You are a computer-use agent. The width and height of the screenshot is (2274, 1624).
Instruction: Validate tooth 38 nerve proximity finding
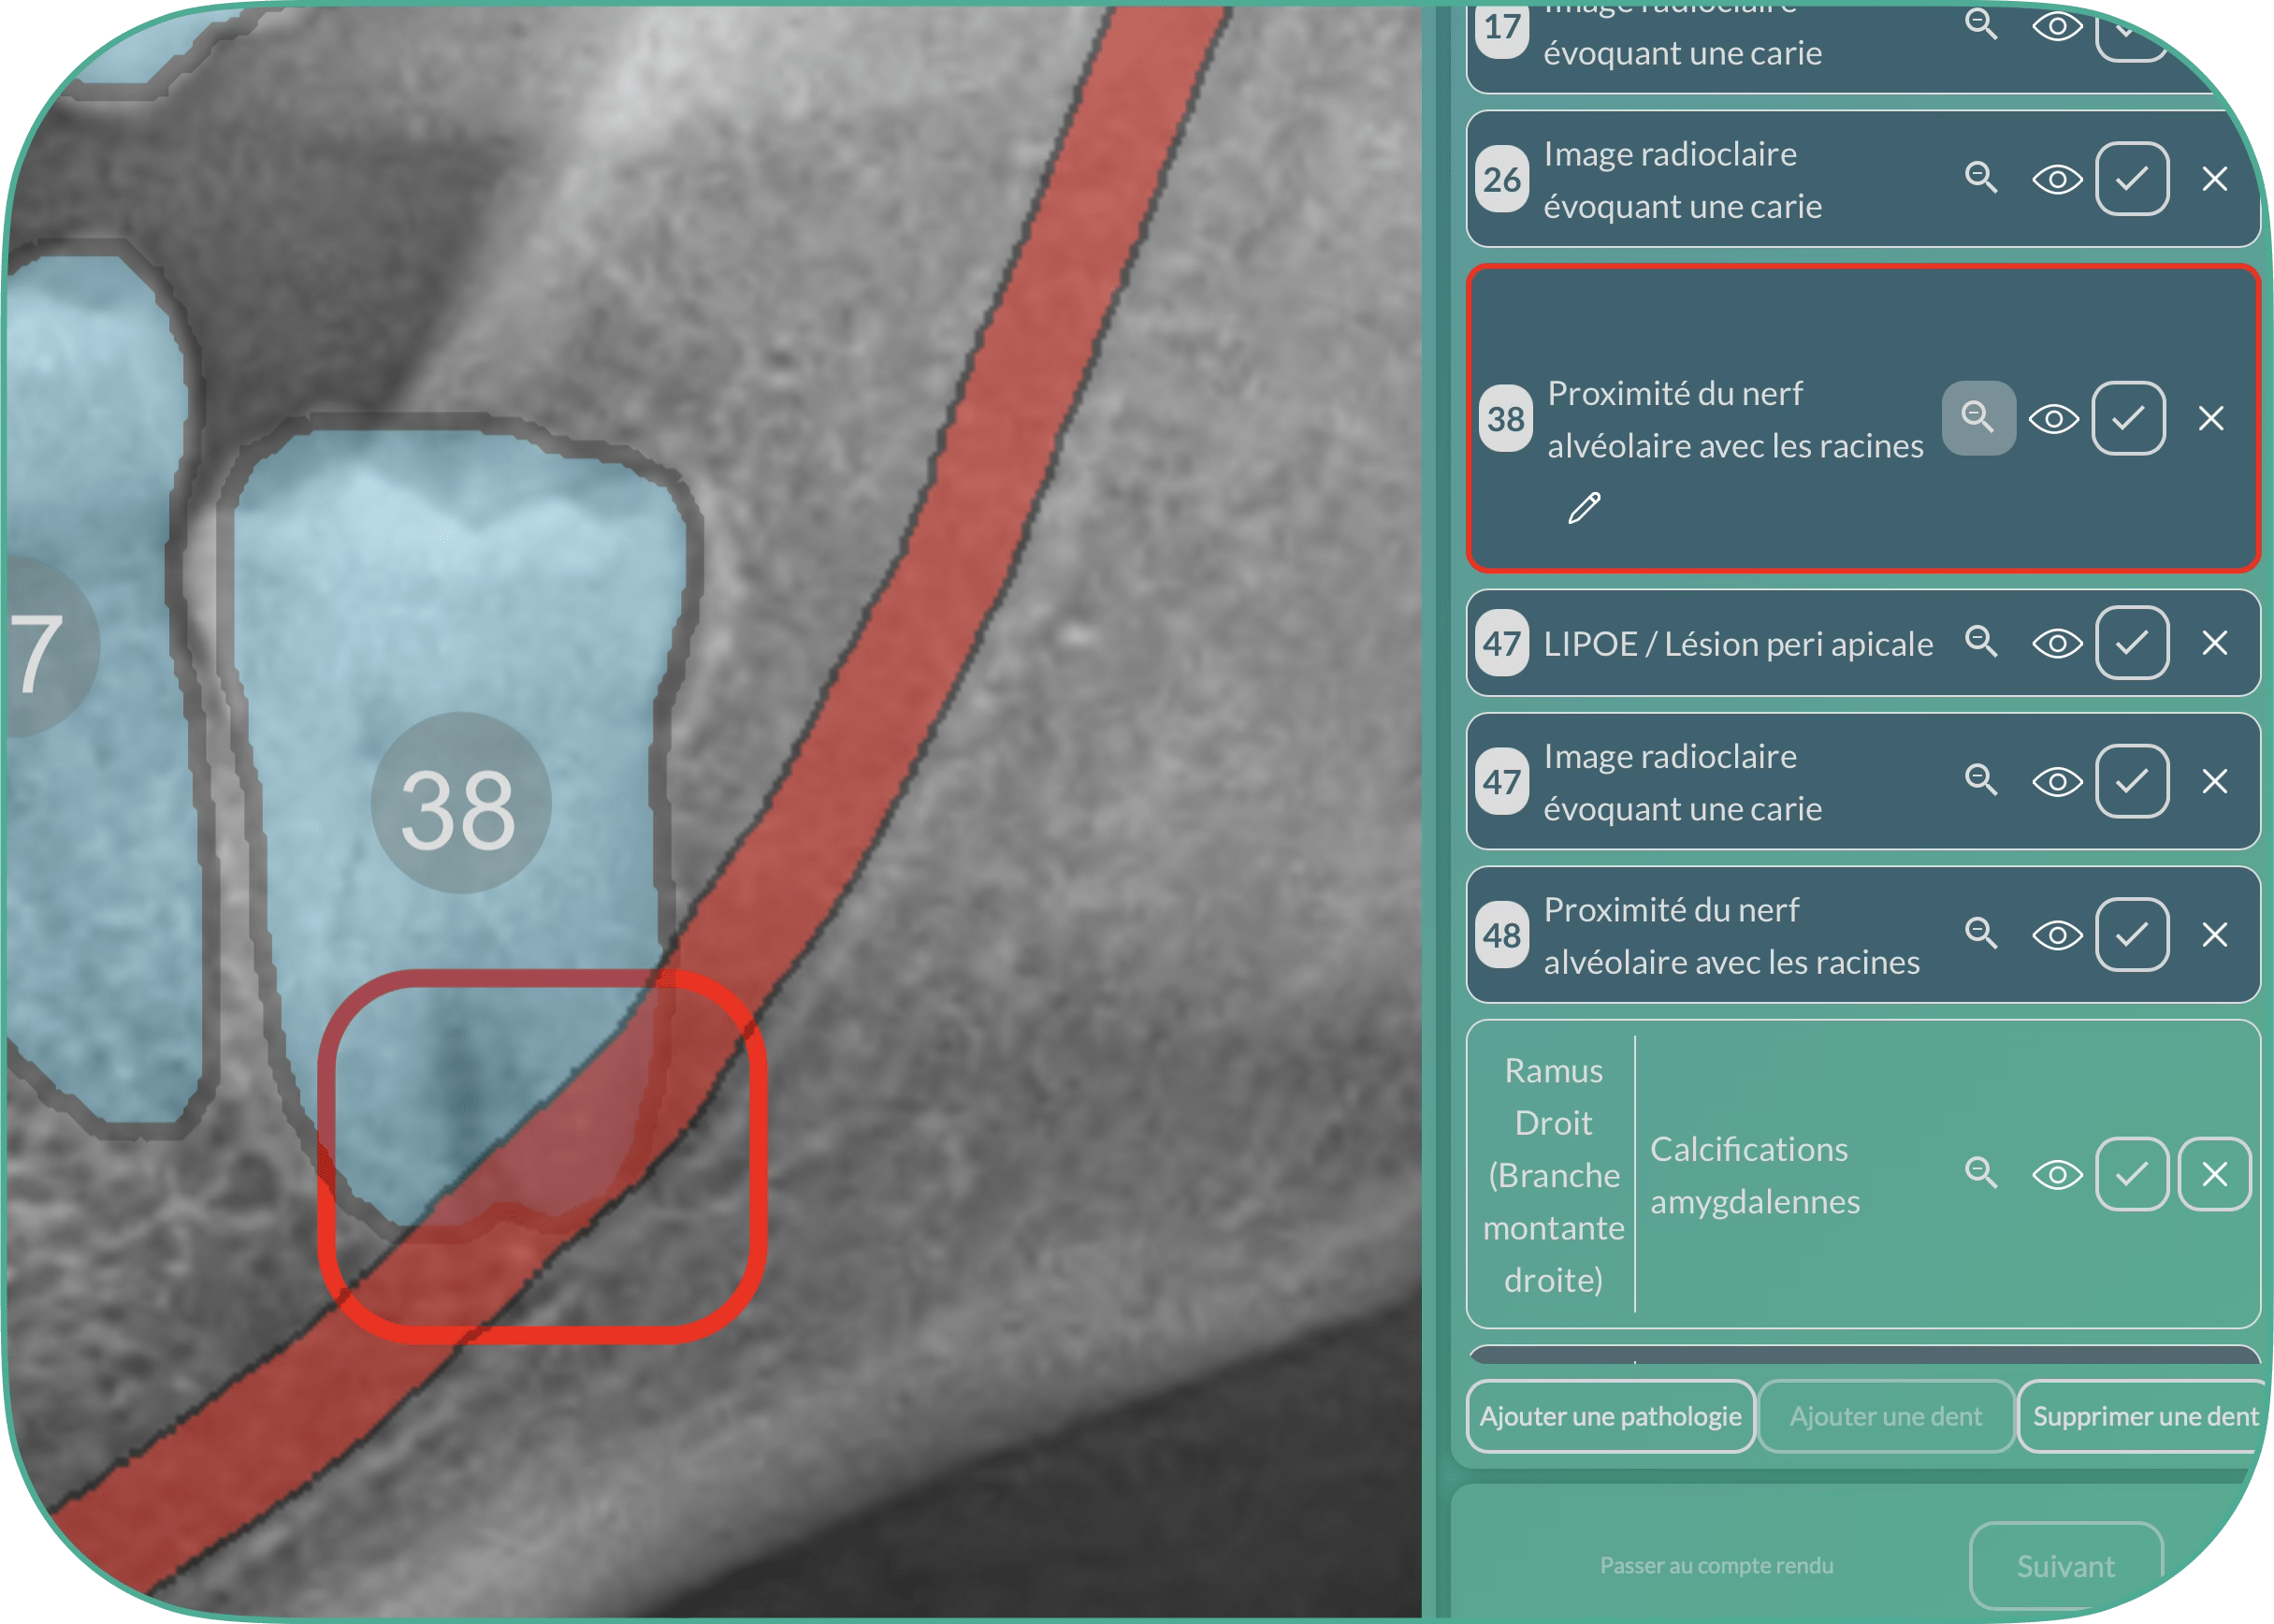(2128, 418)
